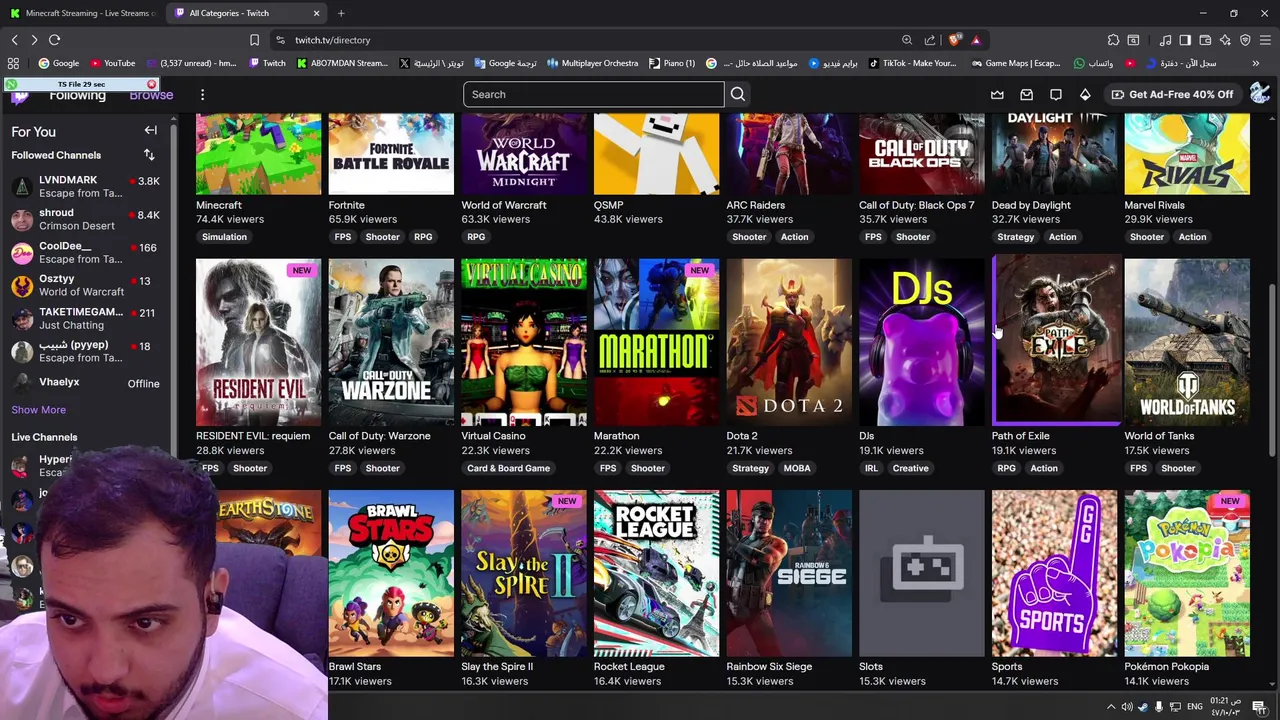1280x720 pixels.
Task: Open Pokémon Pokopia category cover
Action: (1187, 573)
